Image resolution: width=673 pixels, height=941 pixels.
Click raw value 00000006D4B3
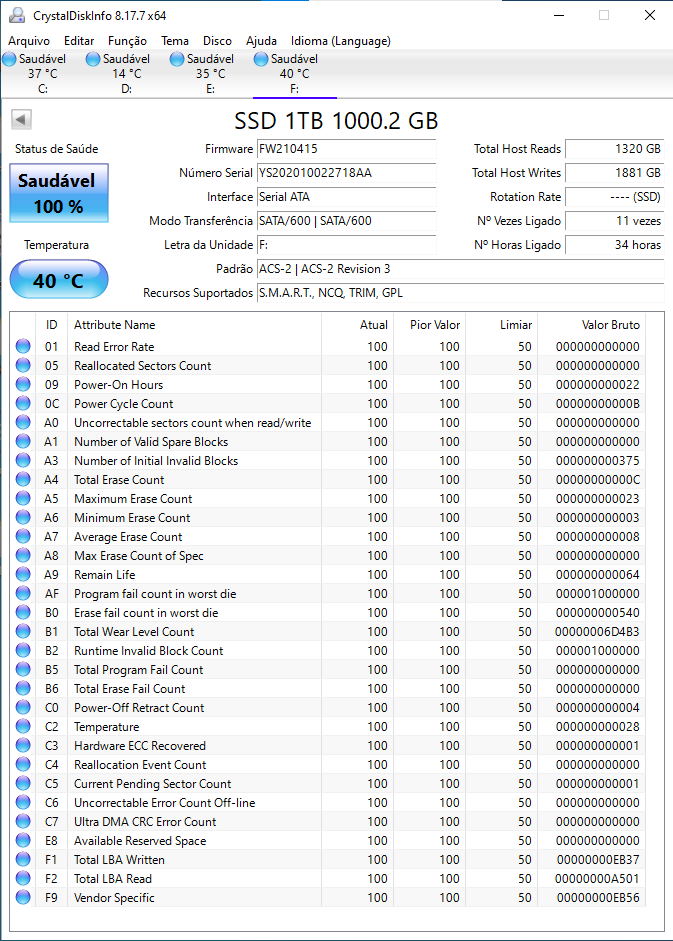(x=597, y=631)
